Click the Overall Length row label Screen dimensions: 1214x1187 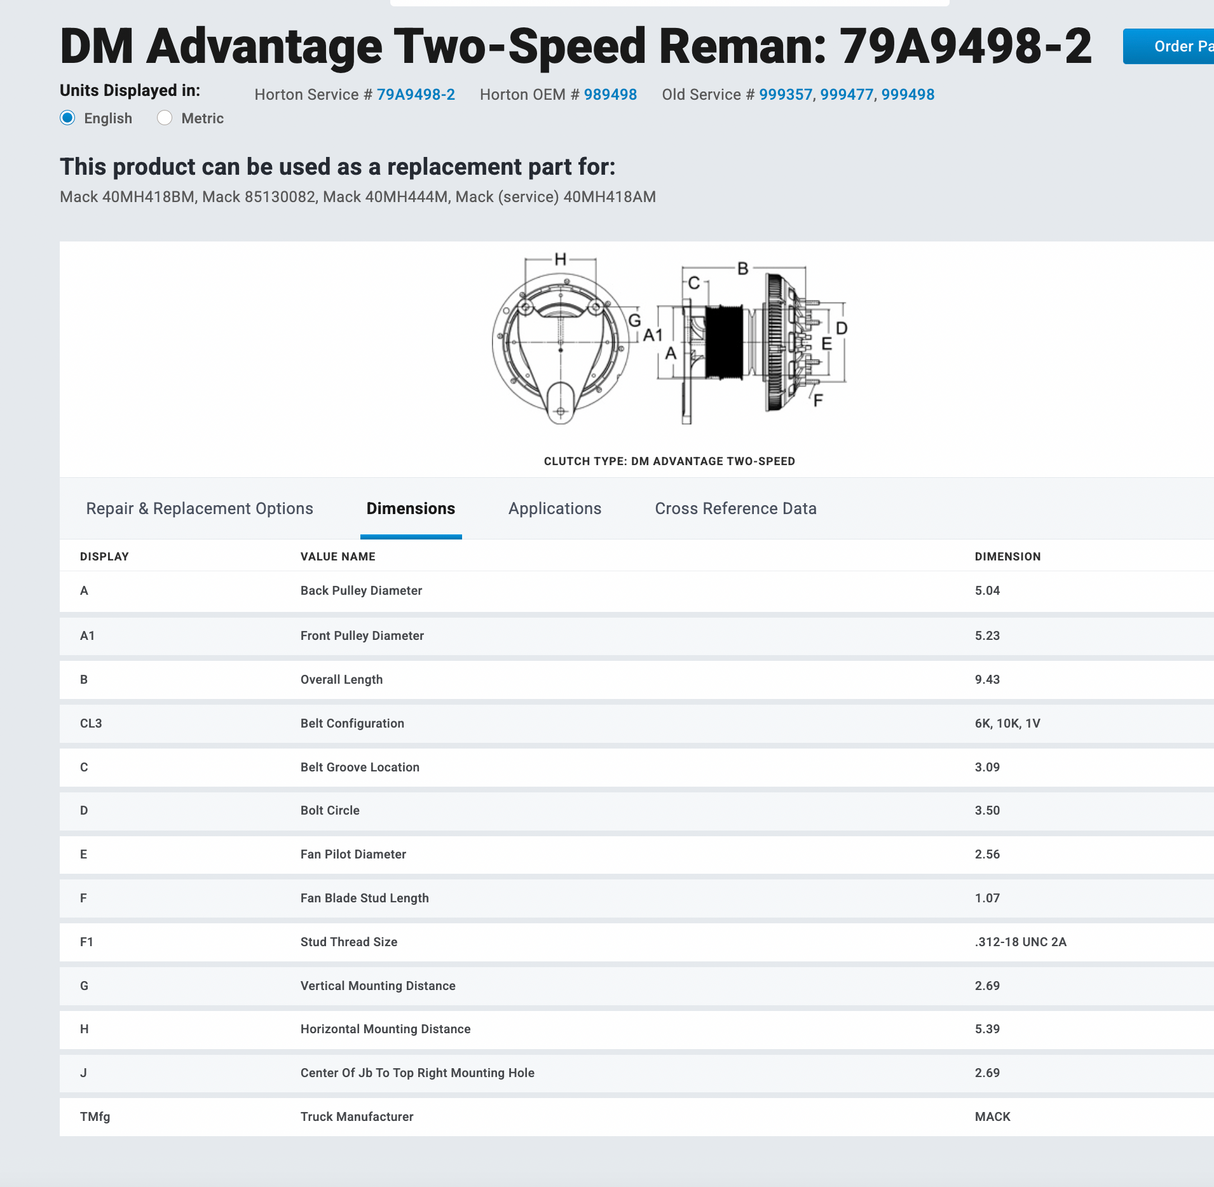pos(341,680)
